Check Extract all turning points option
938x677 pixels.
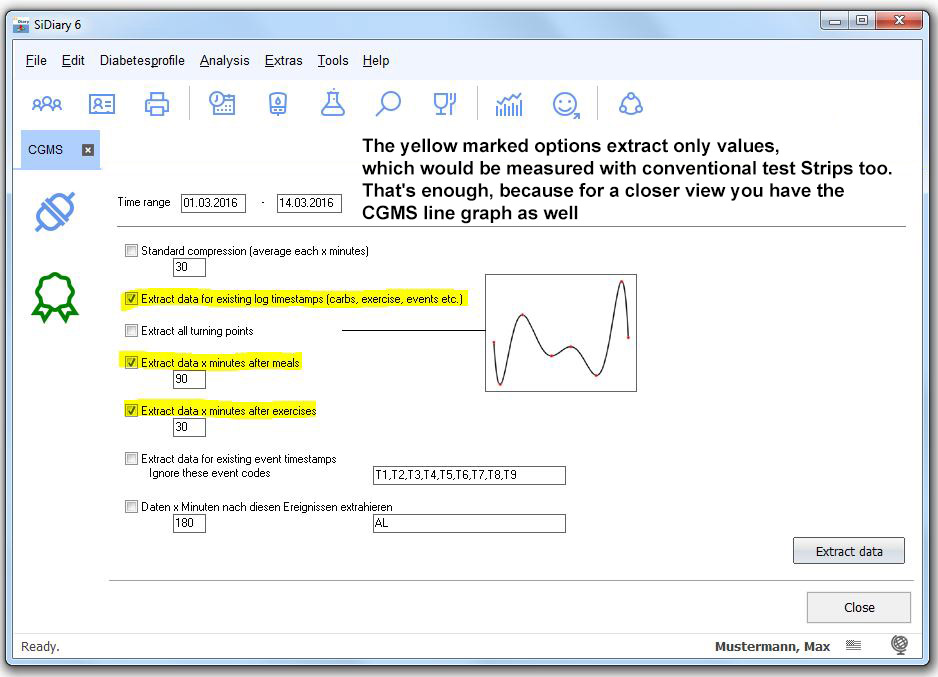pyautogui.click(x=132, y=331)
